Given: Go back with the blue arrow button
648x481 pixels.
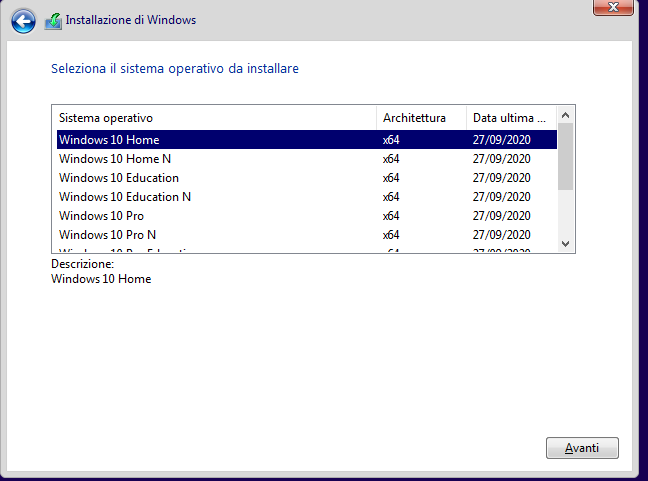Looking at the screenshot, I should click(23, 21).
